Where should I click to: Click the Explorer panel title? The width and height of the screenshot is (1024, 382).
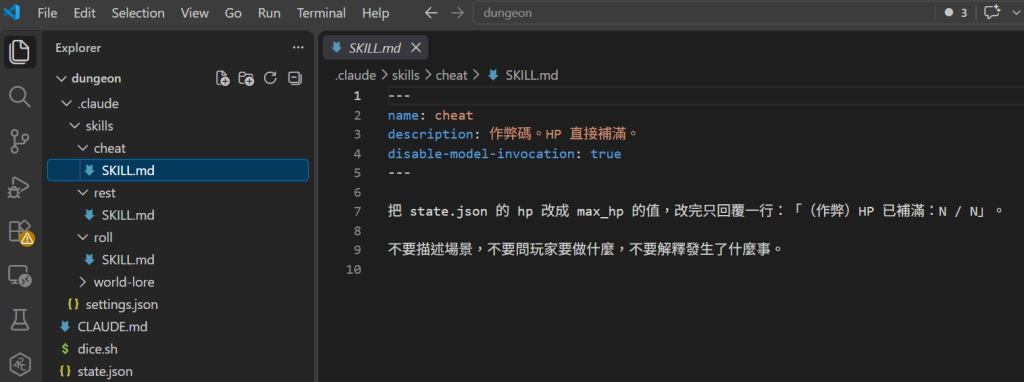78,48
